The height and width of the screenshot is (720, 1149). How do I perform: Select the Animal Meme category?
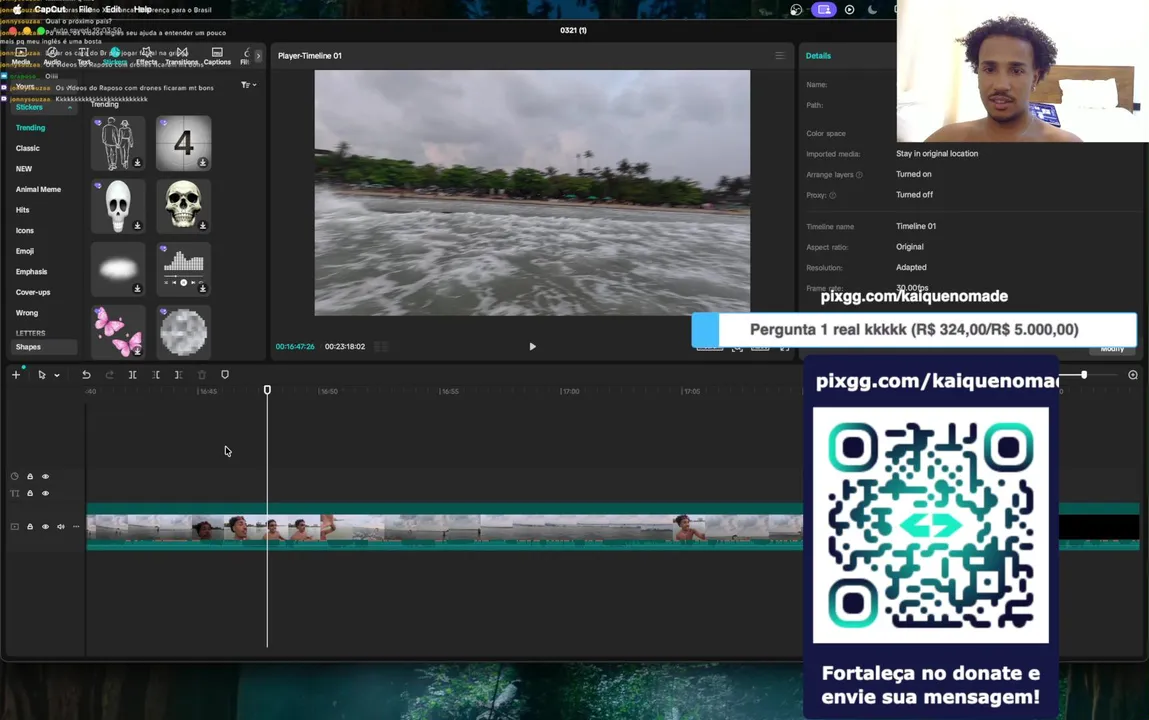coord(38,189)
